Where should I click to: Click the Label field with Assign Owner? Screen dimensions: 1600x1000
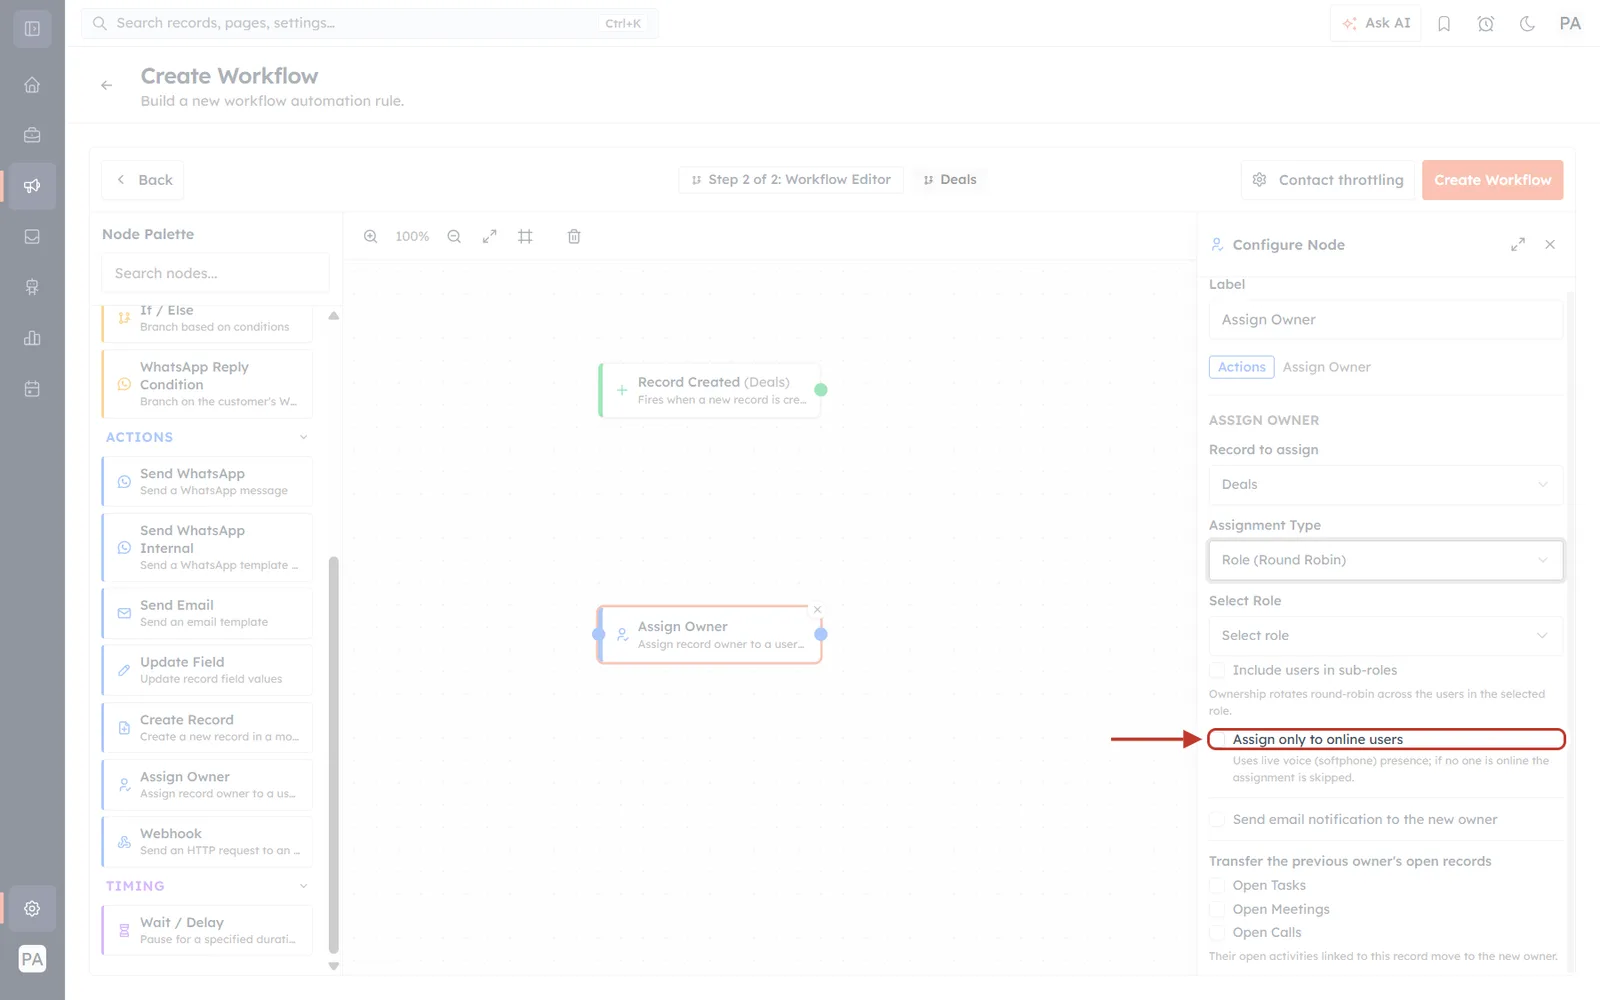[x=1385, y=320]
